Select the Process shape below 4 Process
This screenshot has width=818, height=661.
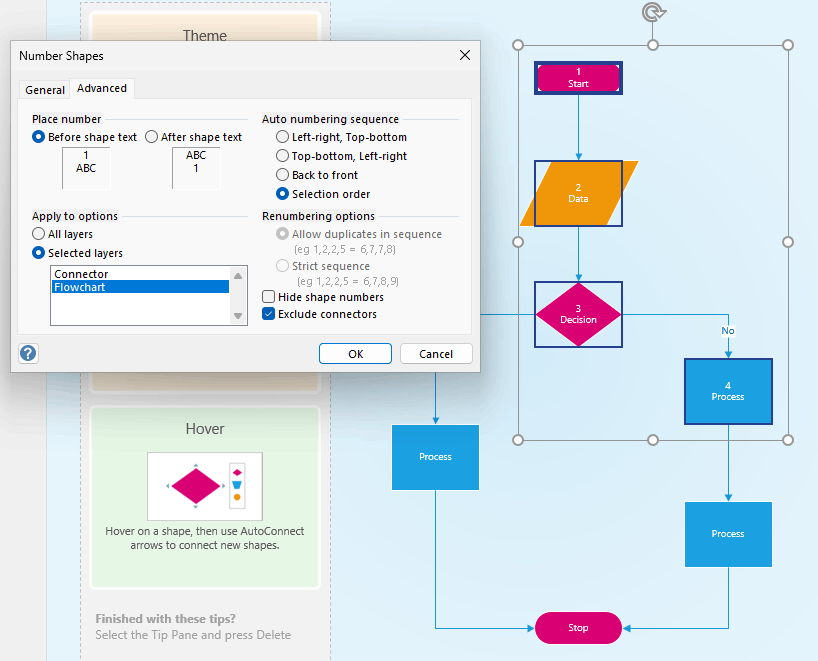pos(728,534)
